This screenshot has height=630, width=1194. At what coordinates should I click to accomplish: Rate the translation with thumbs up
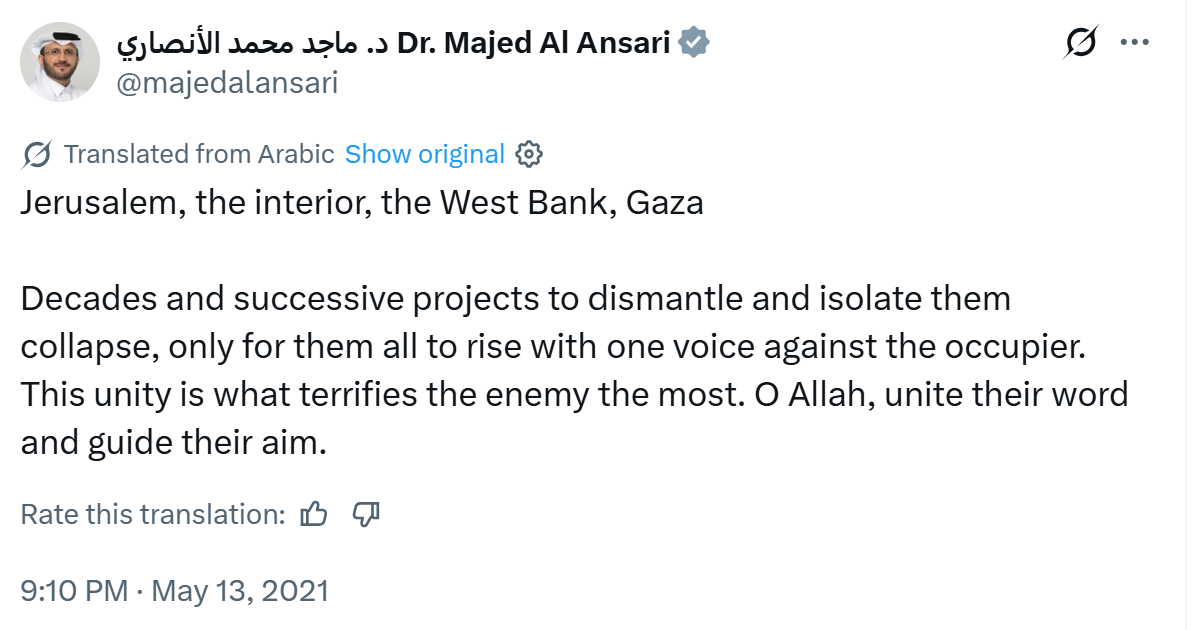[x=314, y=514]
